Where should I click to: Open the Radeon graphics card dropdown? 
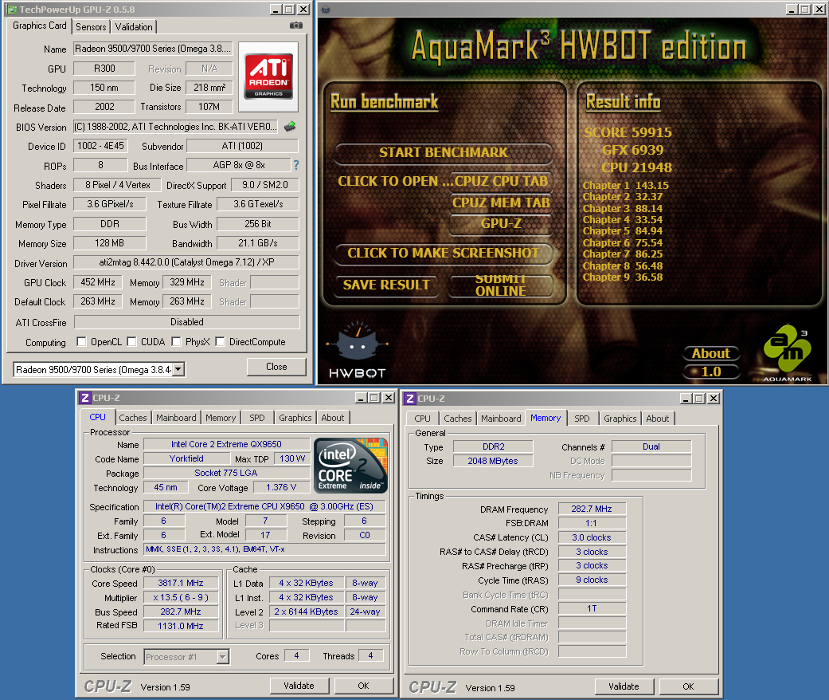coord(179,369)
